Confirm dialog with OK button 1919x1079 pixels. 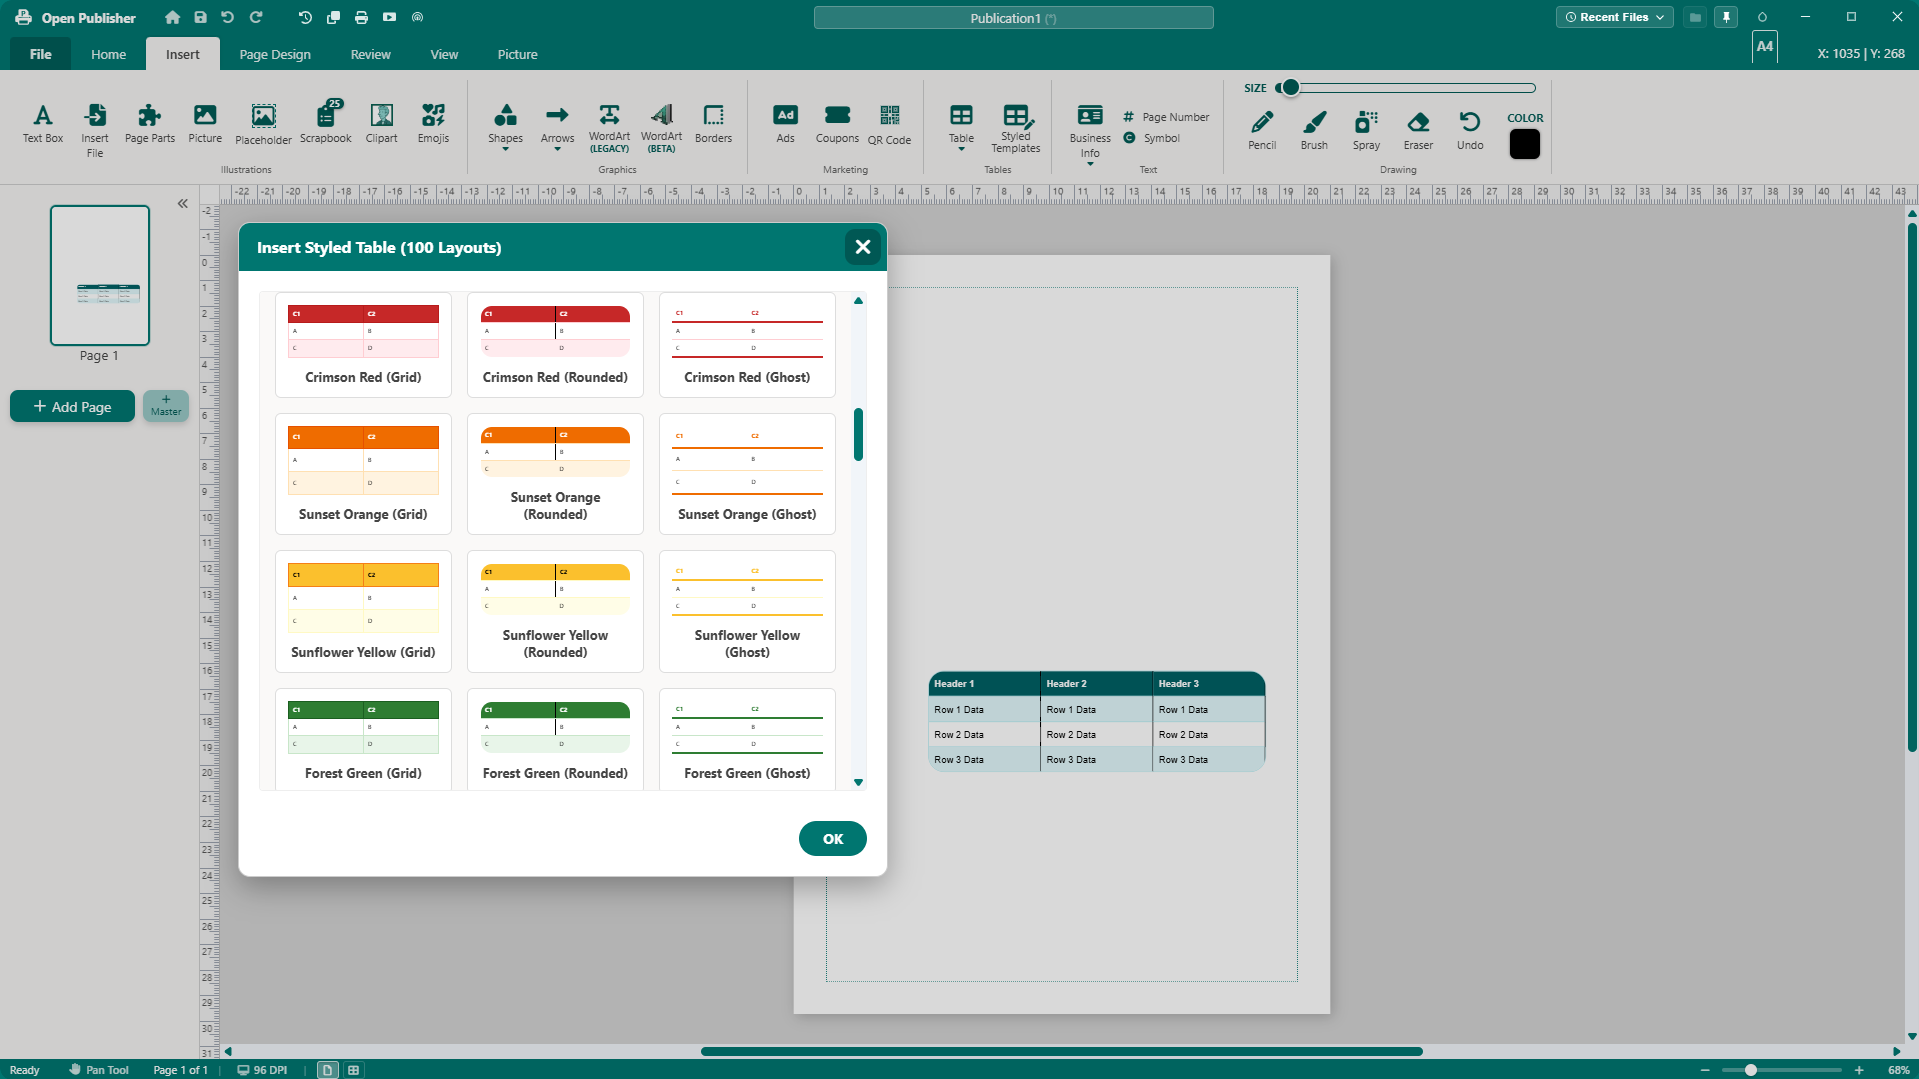tap(832, 839)
